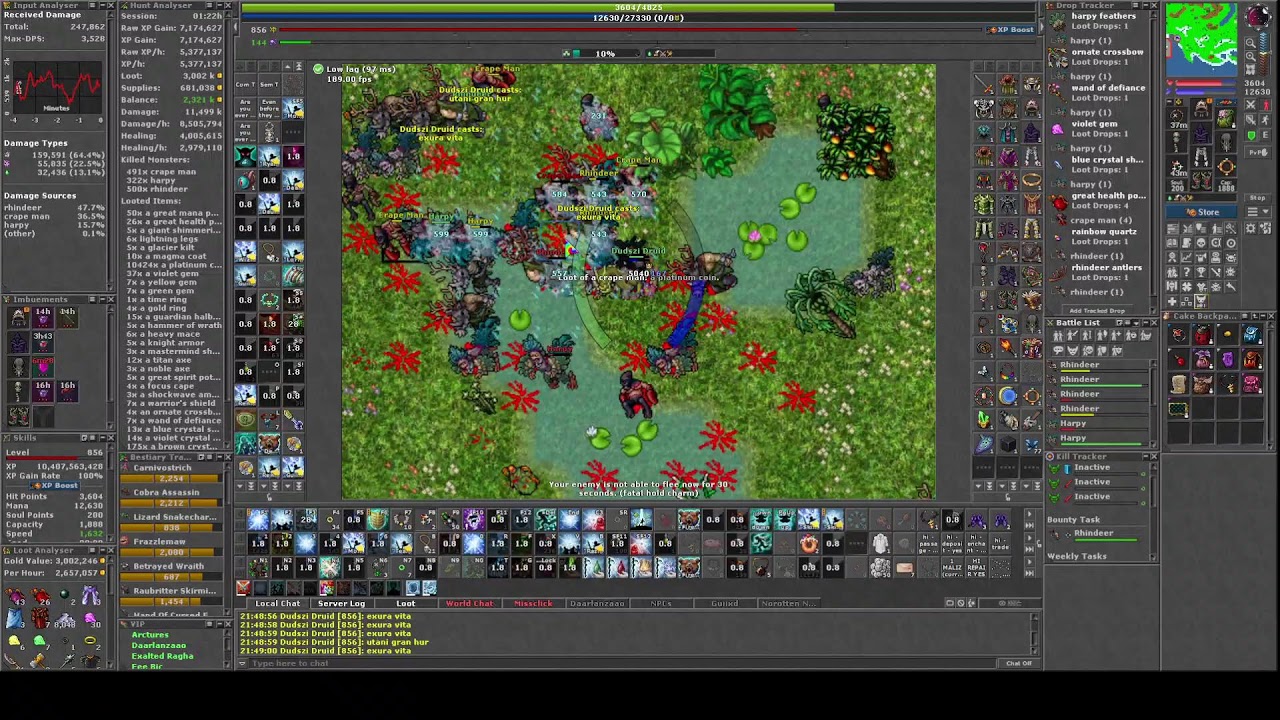Screen dimensions: 1280x720
Task: Select the armor equipment slot
Action: tap(1201, 131)
